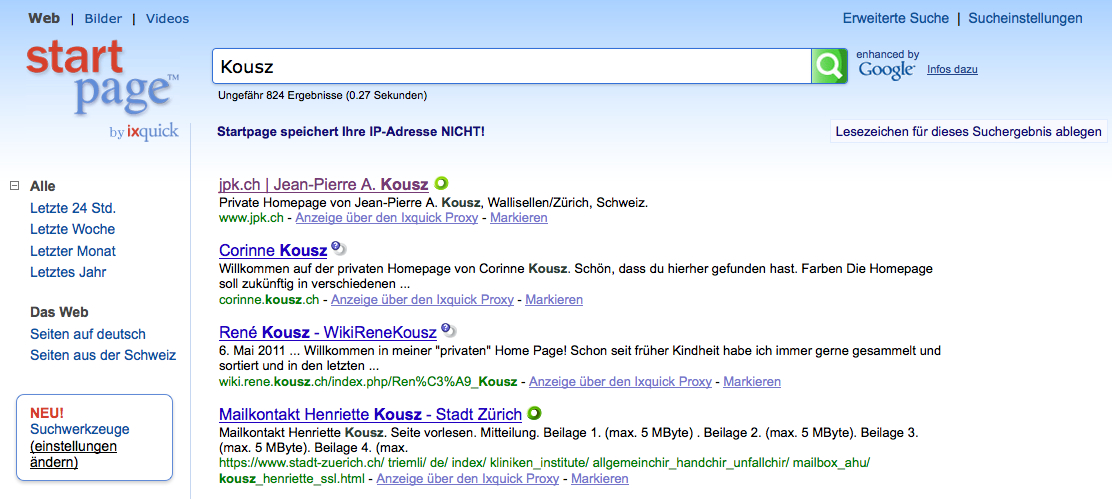
Task: Open corinne.kousz.ch via Ixquick Proxy
Action: (422, 299)
